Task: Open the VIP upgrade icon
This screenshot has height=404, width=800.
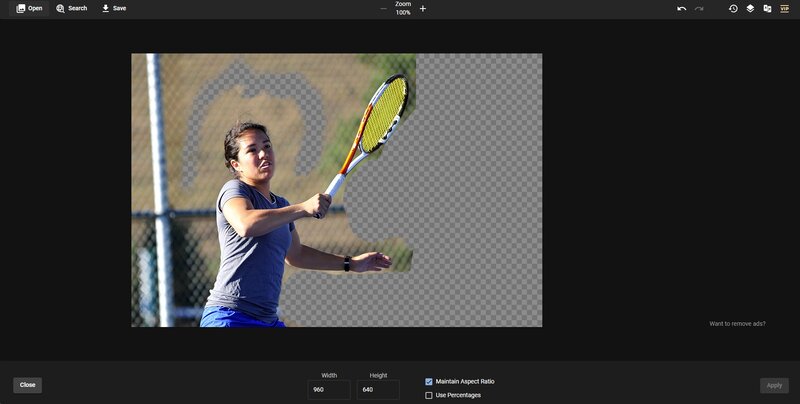Action: 784,9
